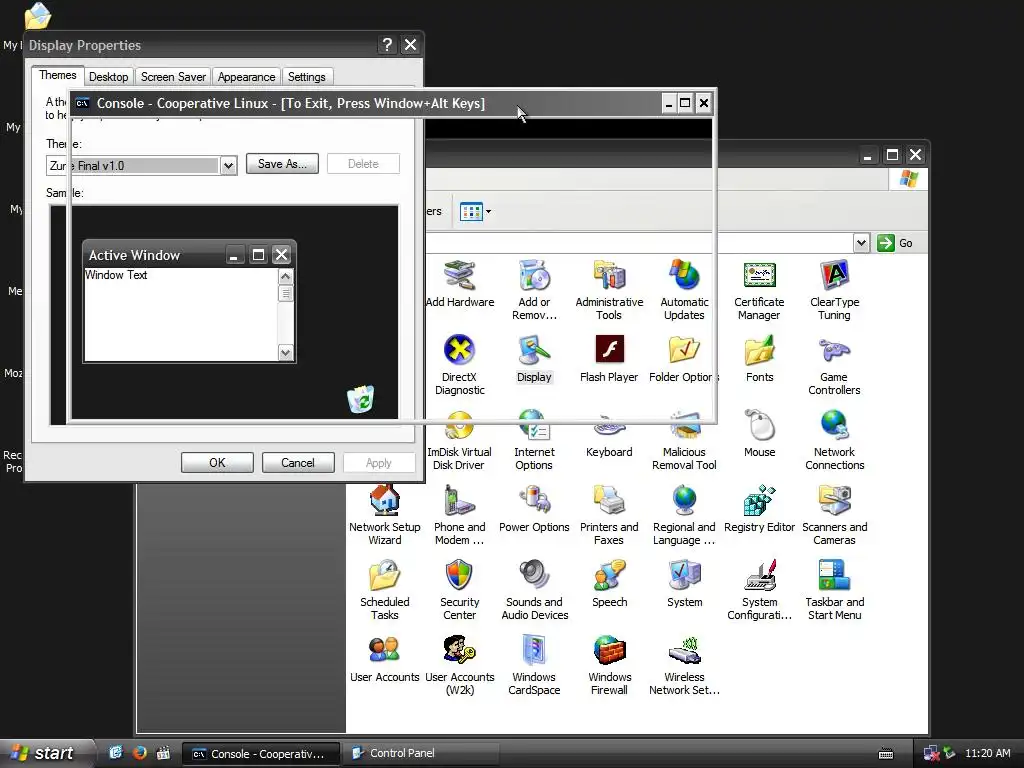This screenshot has width=1024, height=768.
Task: Open Sounds and Audio Devices icon
Action: point(534,575)
